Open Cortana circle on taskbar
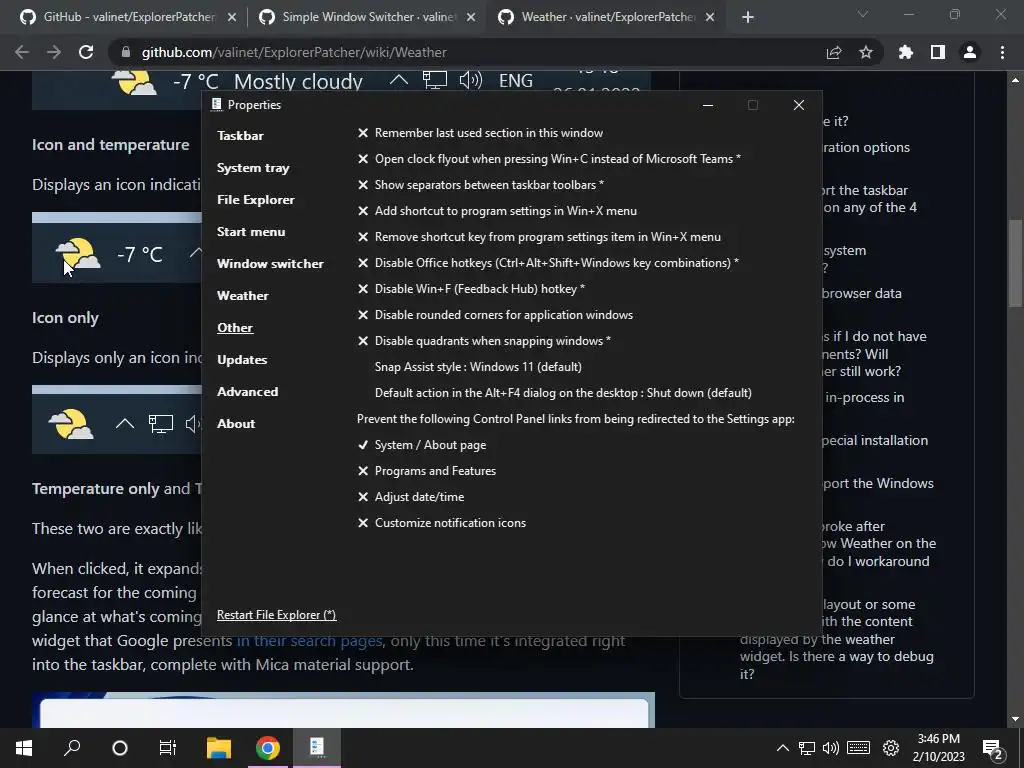 (x=120, y=748)
